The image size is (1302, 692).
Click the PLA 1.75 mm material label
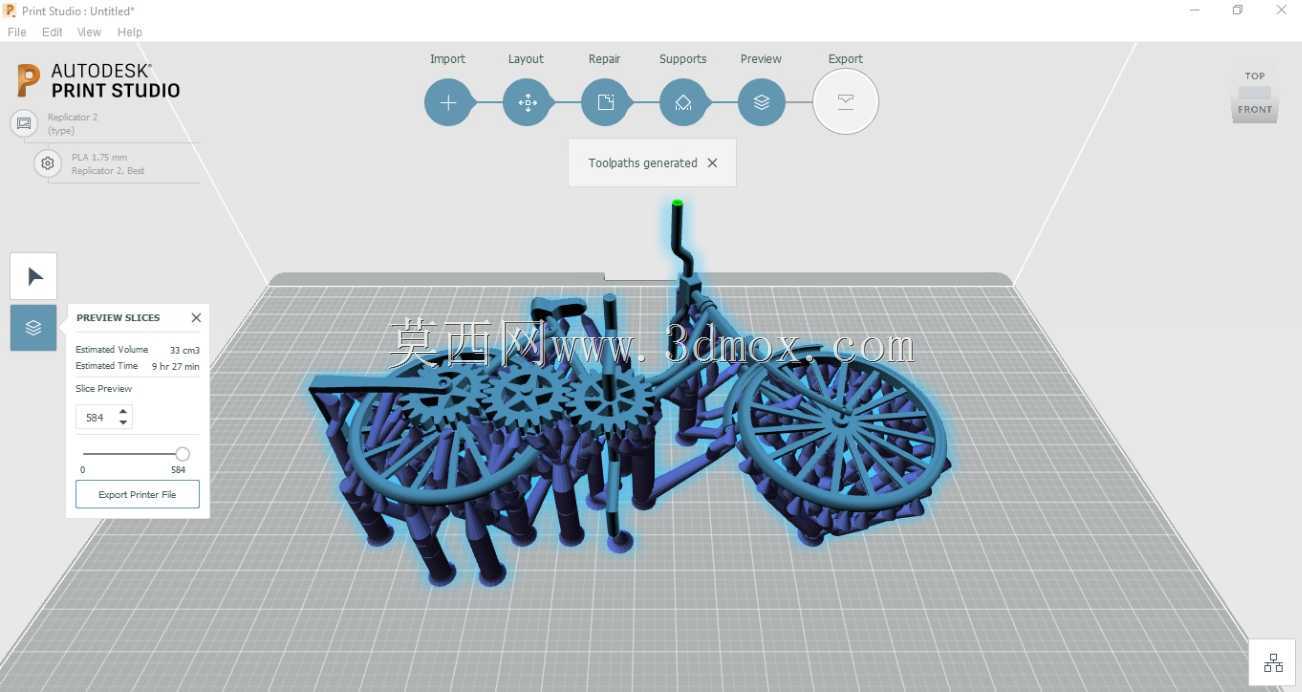click(99, 157)
